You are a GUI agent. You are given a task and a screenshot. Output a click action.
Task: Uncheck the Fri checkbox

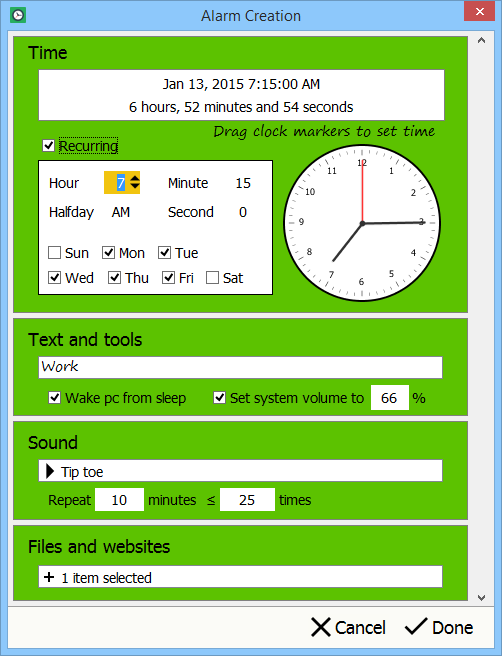[x=168, y=278]
